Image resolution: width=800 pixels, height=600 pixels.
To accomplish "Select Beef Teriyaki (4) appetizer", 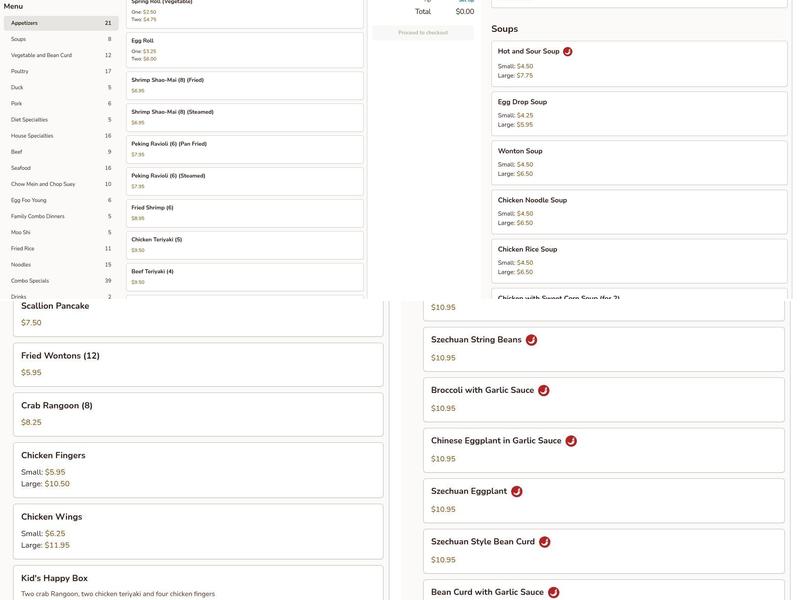I will click(x=245, y=276).
